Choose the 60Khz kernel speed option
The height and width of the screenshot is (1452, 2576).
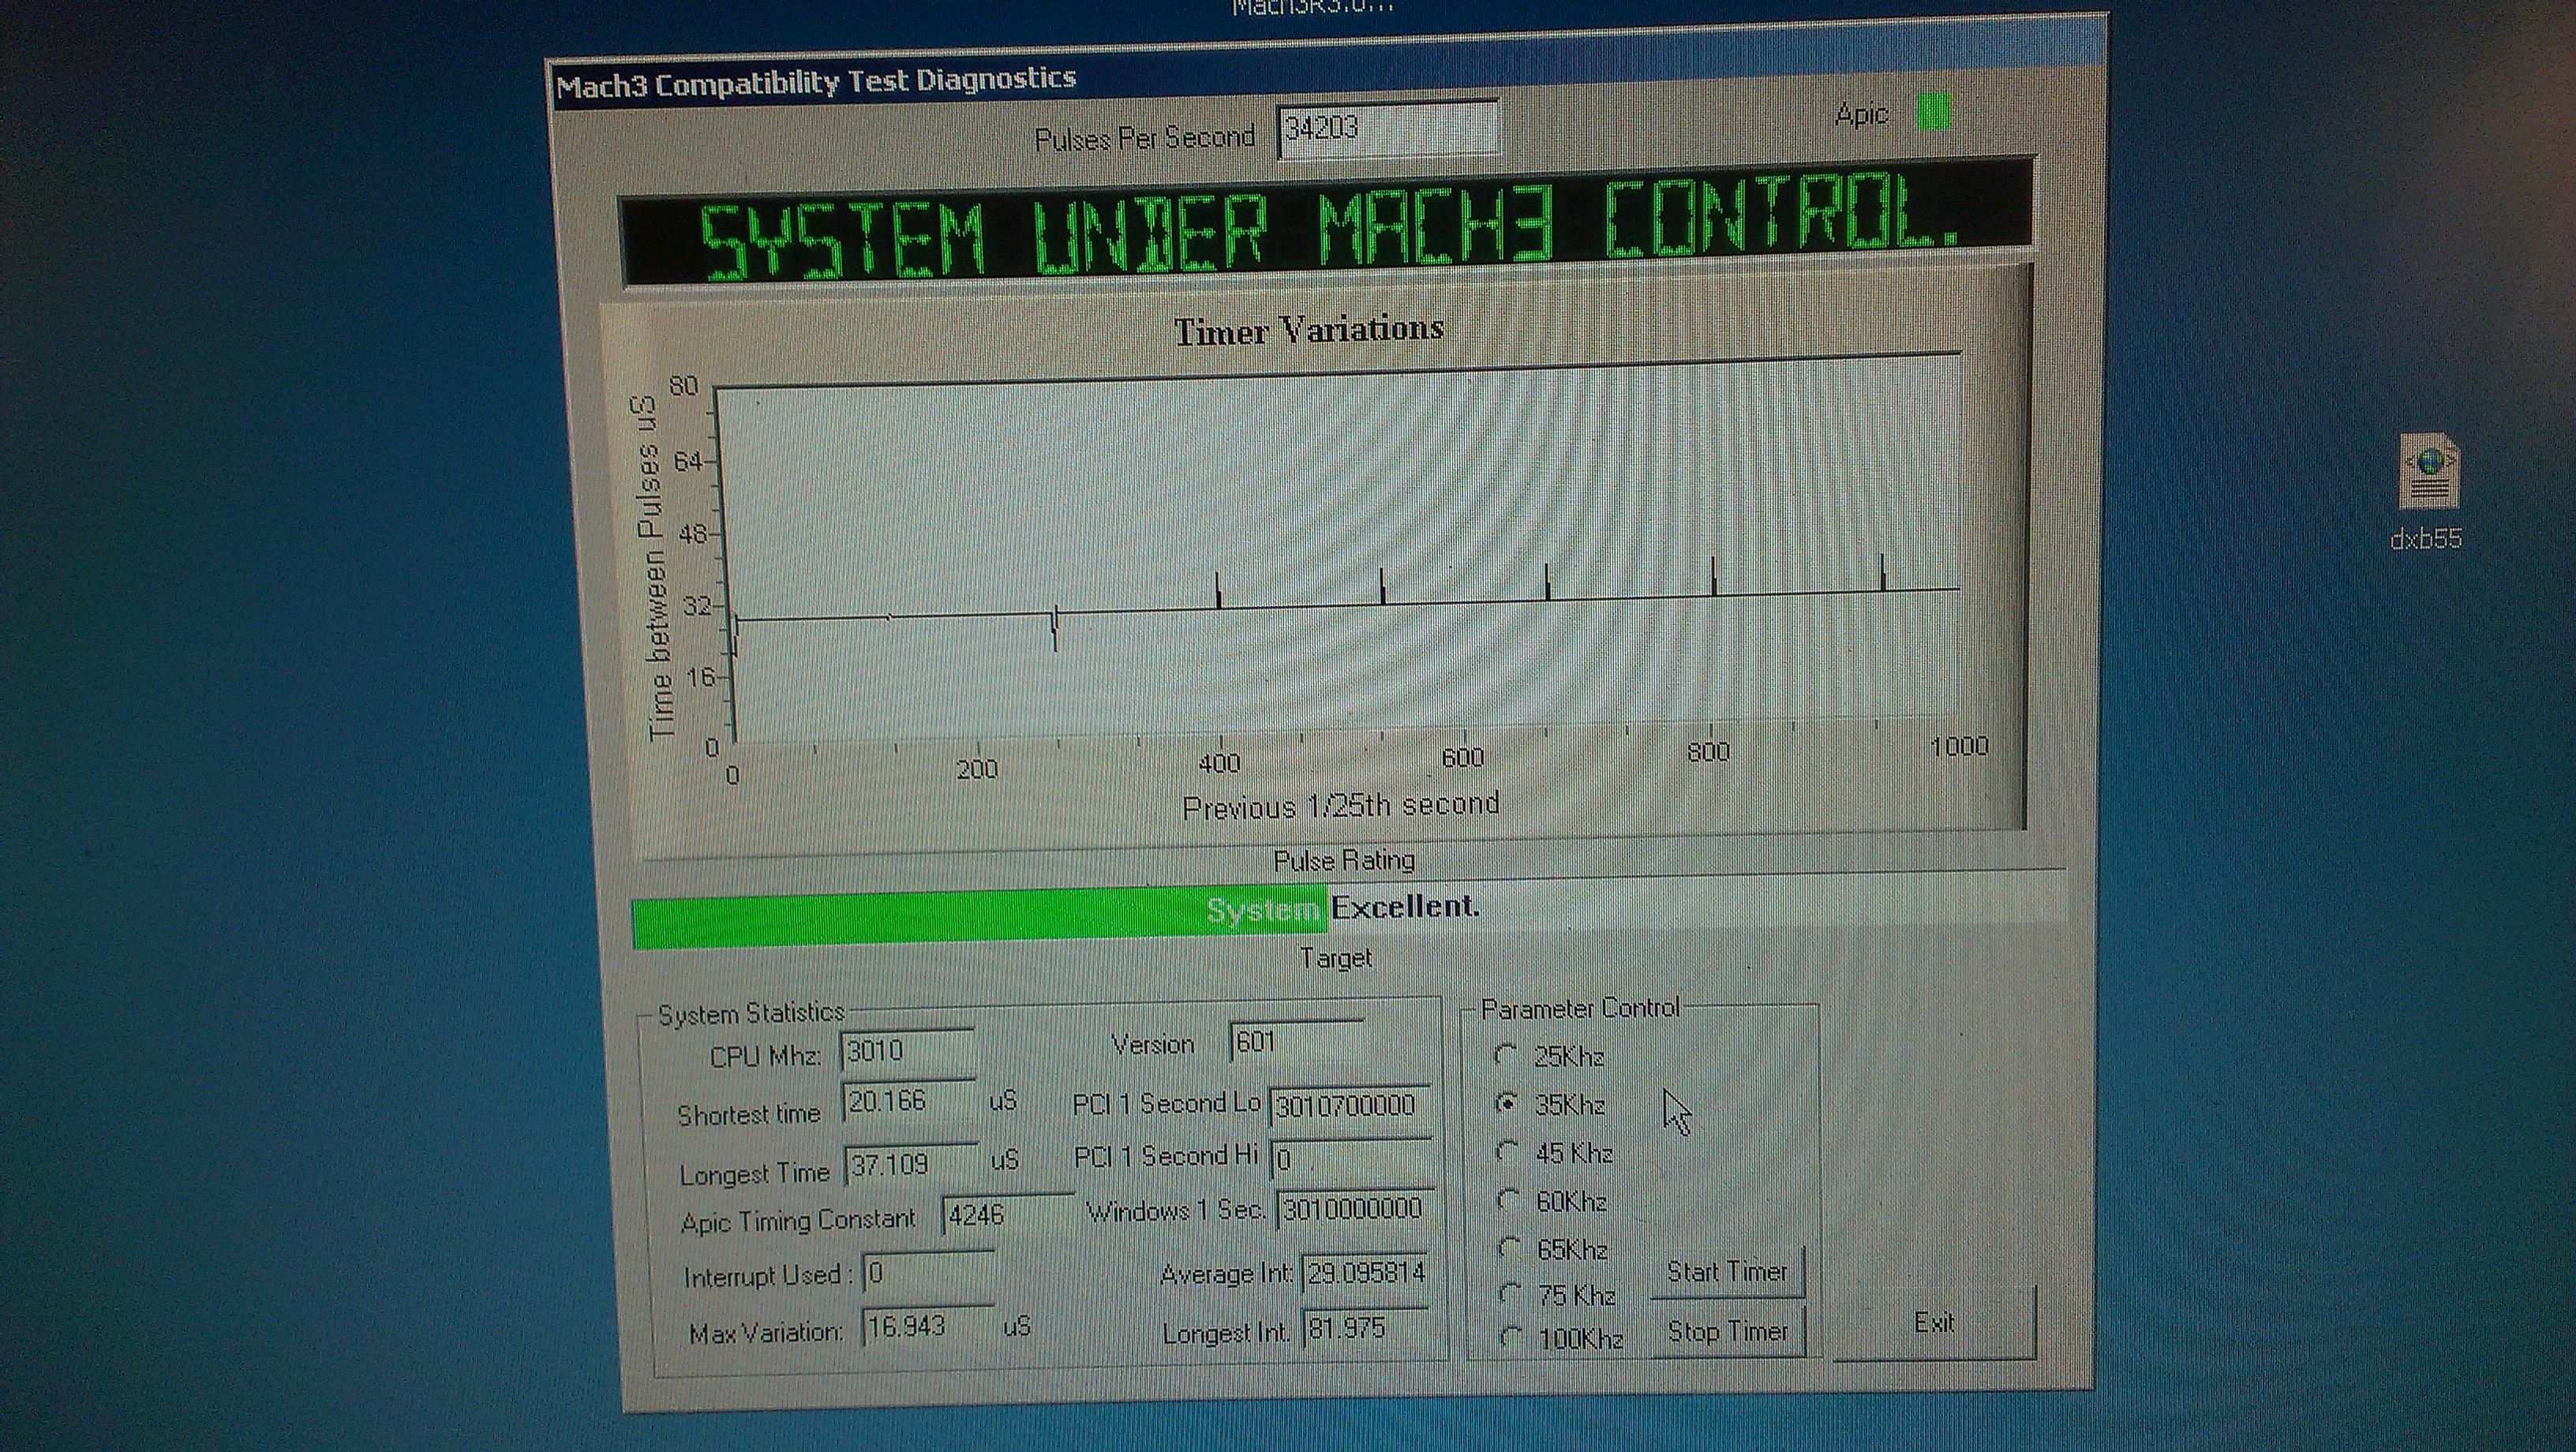[x=1508, y=1200]
